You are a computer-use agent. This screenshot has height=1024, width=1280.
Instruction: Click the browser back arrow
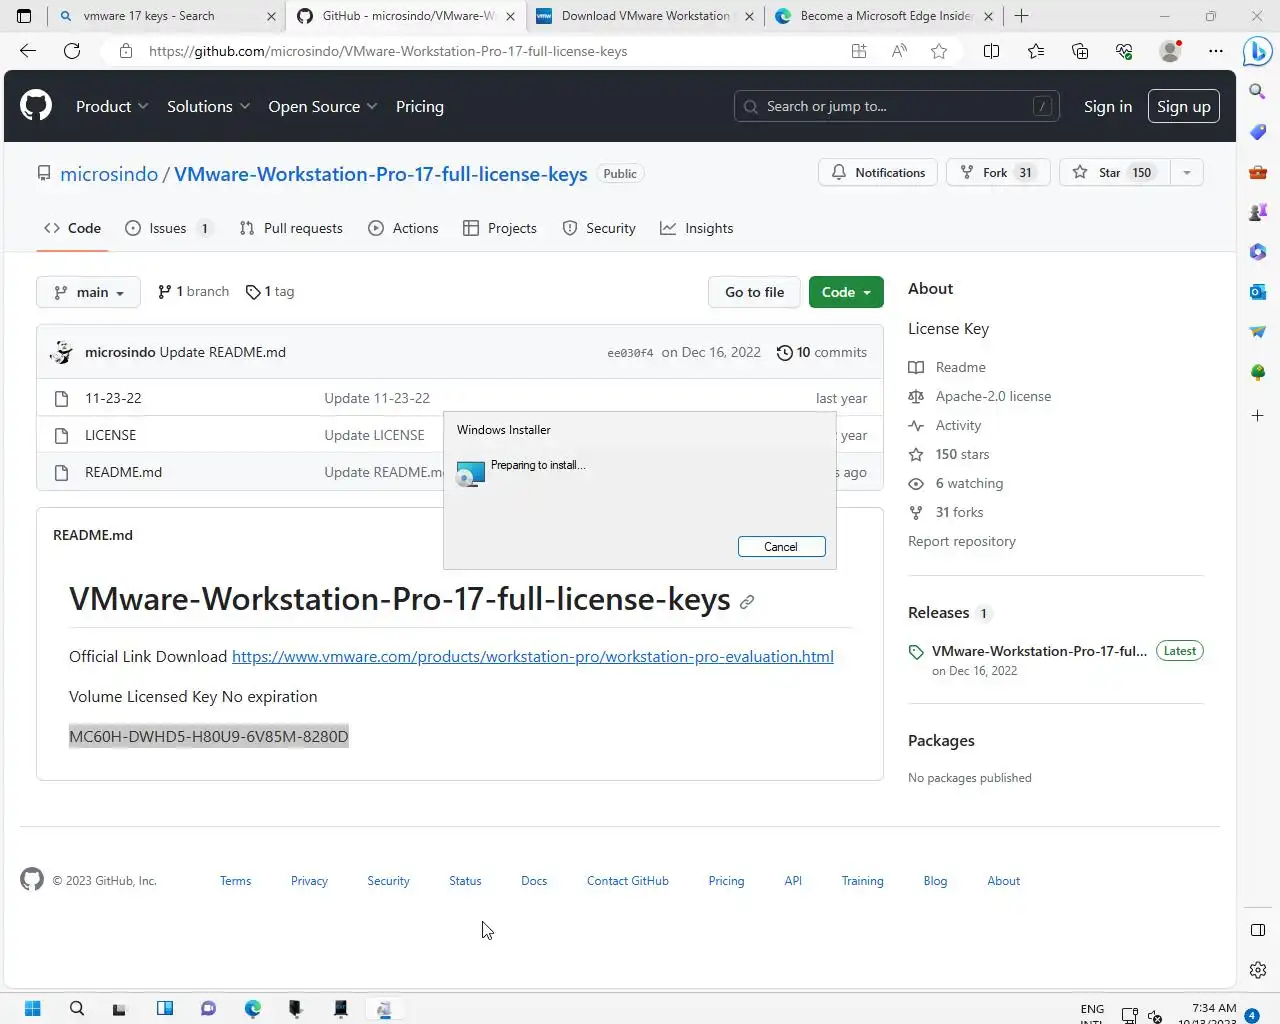[x=28, y=51]
